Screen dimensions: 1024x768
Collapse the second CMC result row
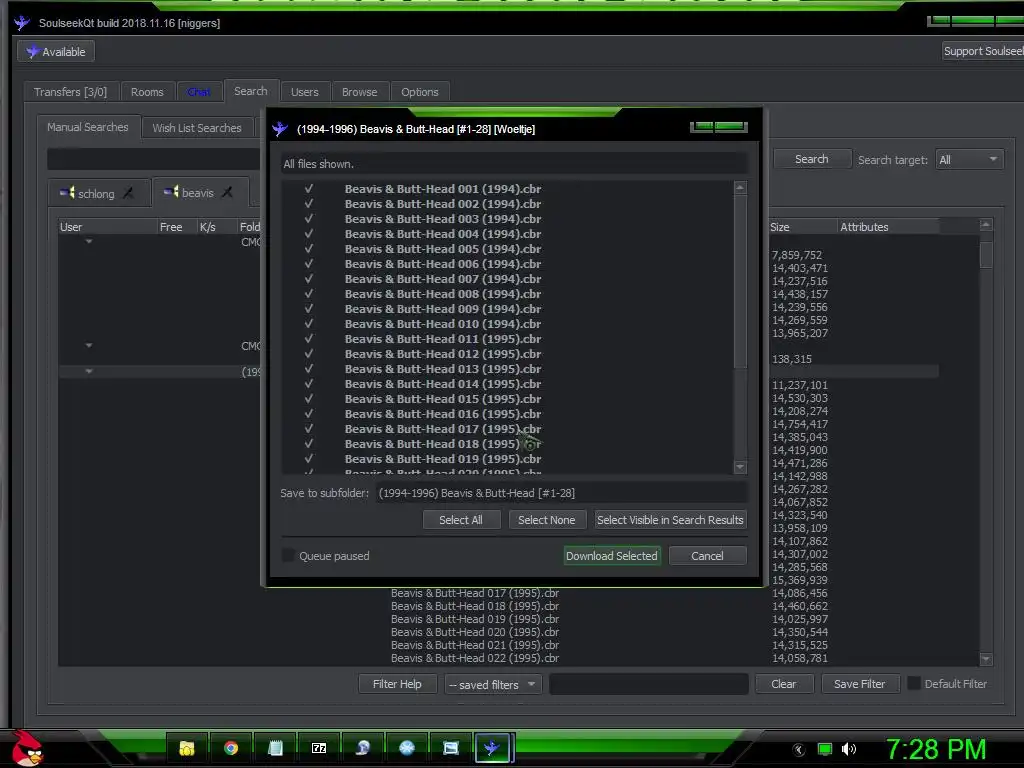coord(89,345)
